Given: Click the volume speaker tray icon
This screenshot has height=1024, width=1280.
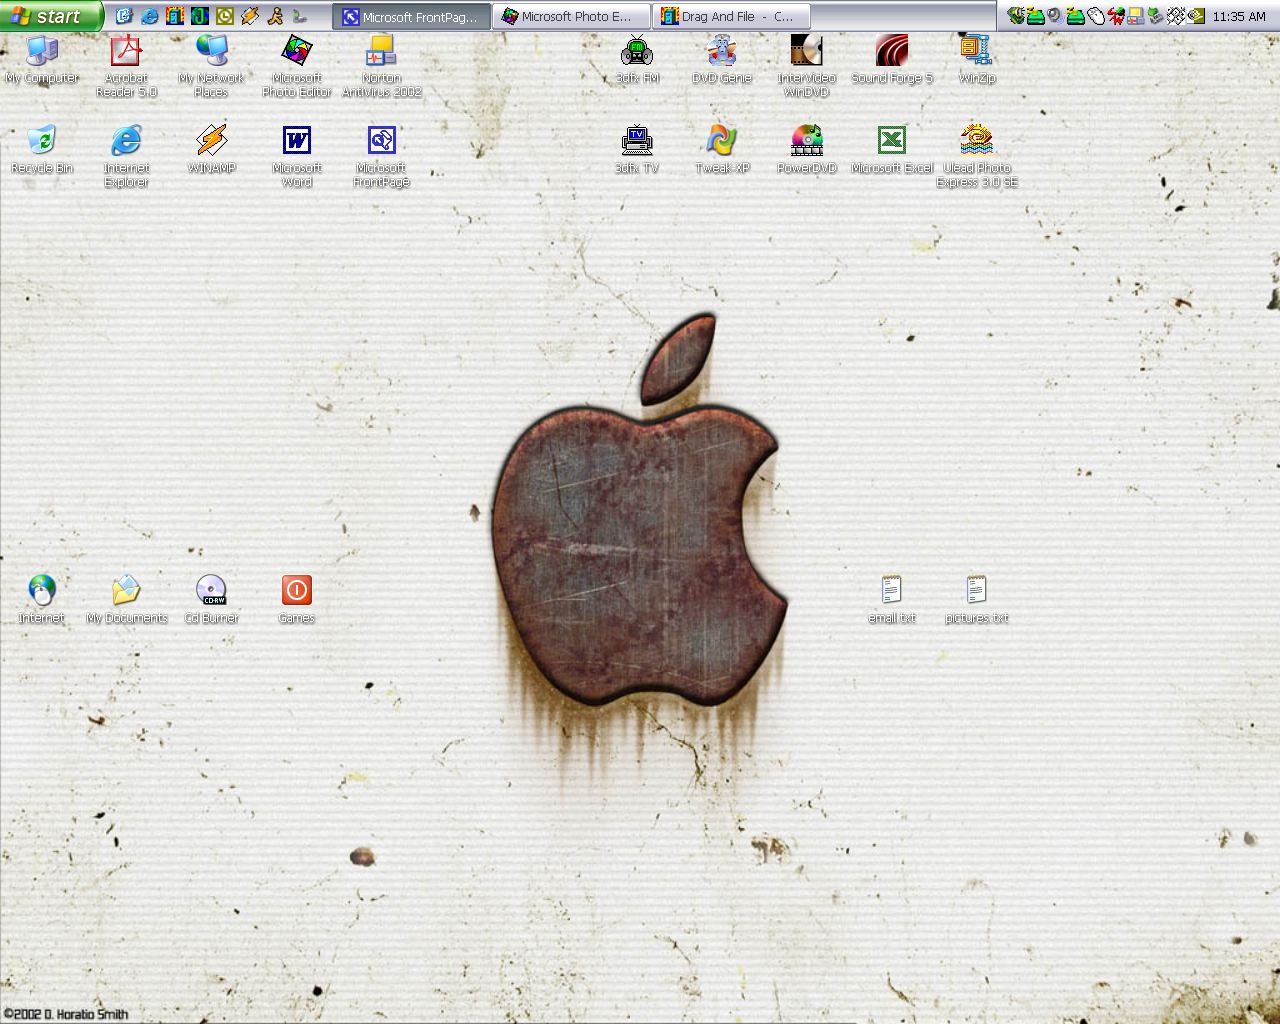Looking at the screenshot, I should [1054, 15].
